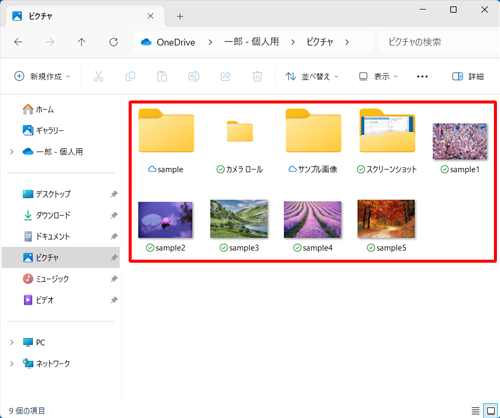Select the sample4 lavender field image
The height and width of the screenshot is (418, 500).
[313, 226]
